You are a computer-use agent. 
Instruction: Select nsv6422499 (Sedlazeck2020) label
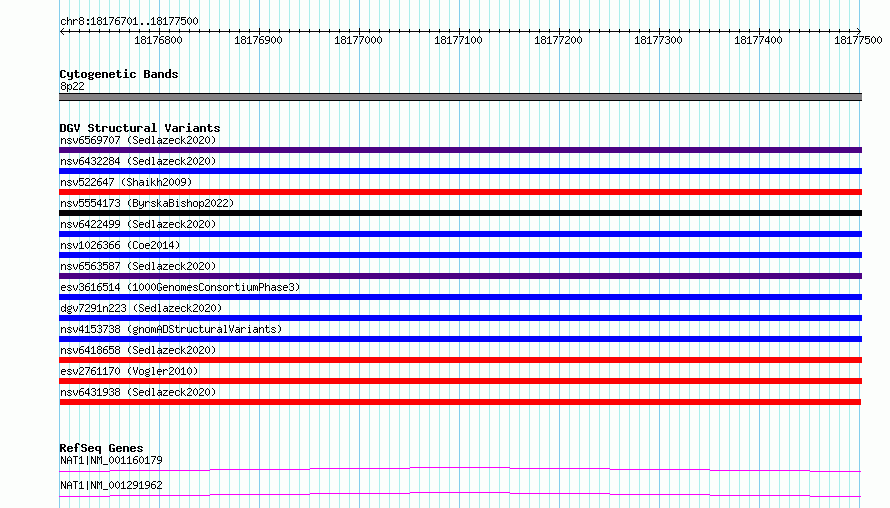click(x=138, y=224)
